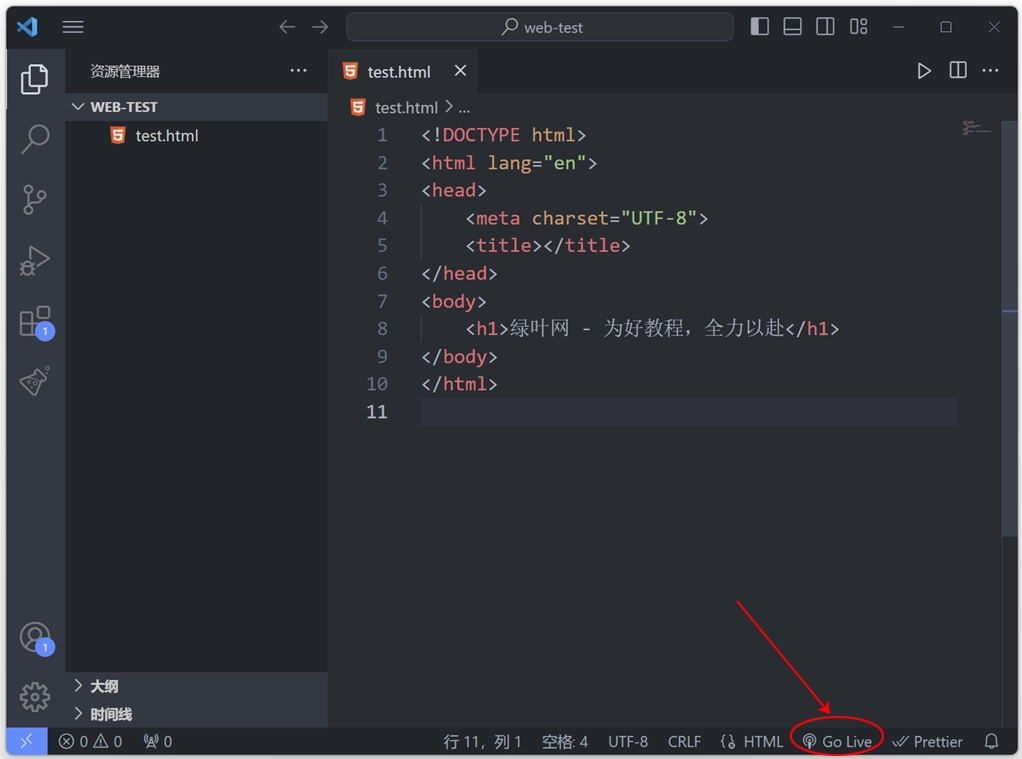Open the Extensions view

coord(34,321)
